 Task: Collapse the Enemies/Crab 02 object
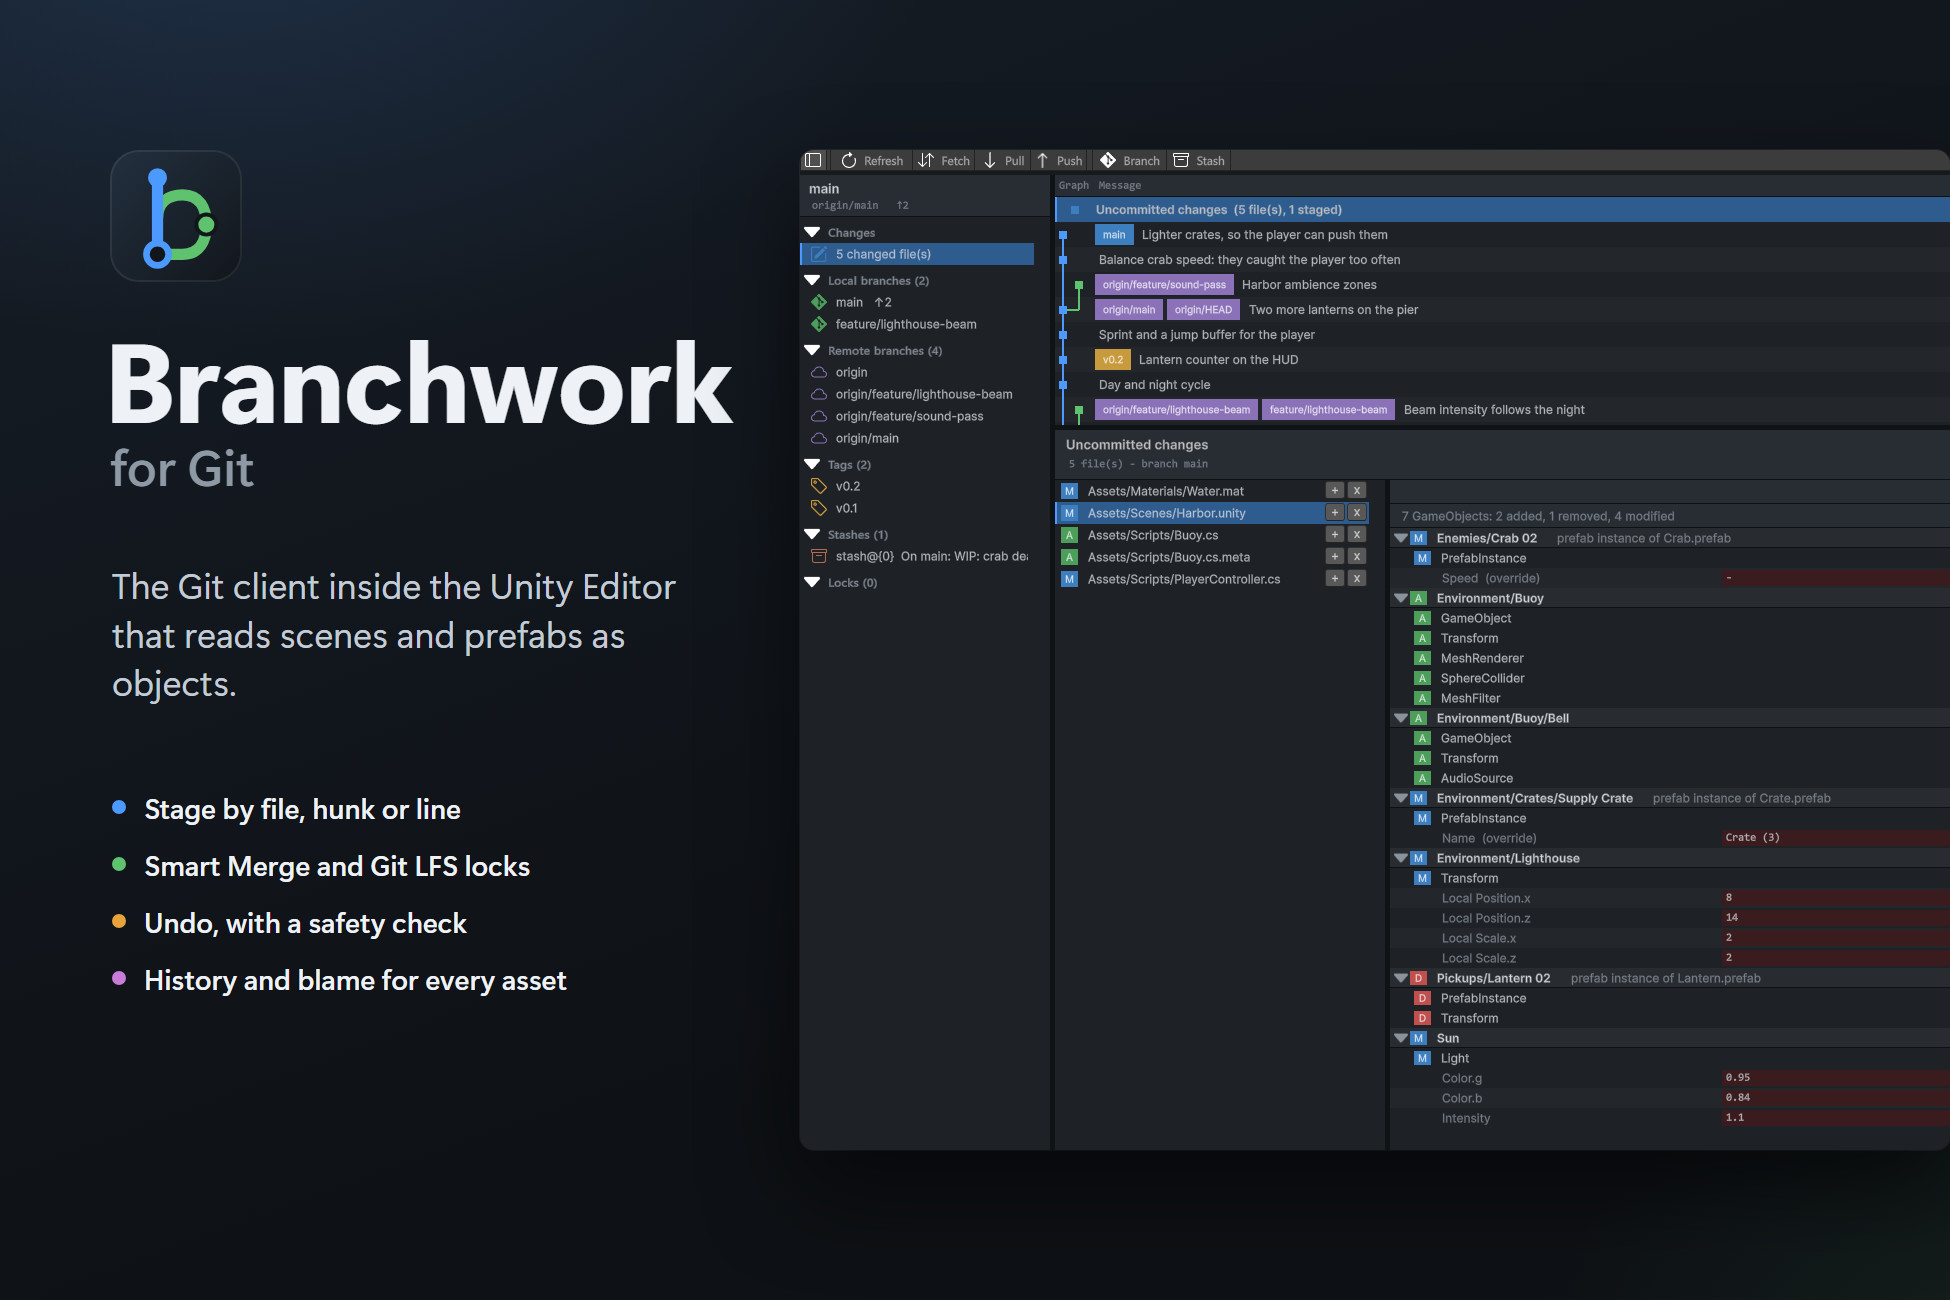1401,538
